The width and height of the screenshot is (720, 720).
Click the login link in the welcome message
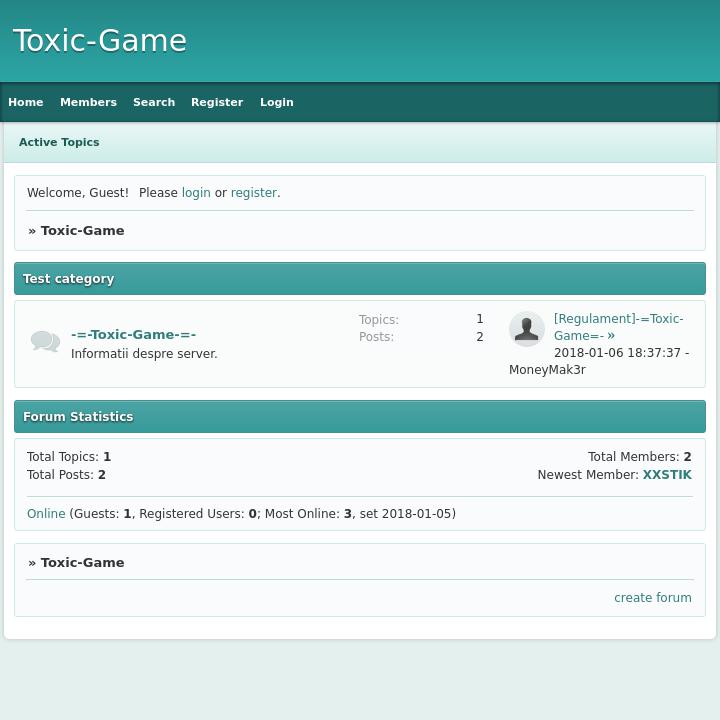196,193
